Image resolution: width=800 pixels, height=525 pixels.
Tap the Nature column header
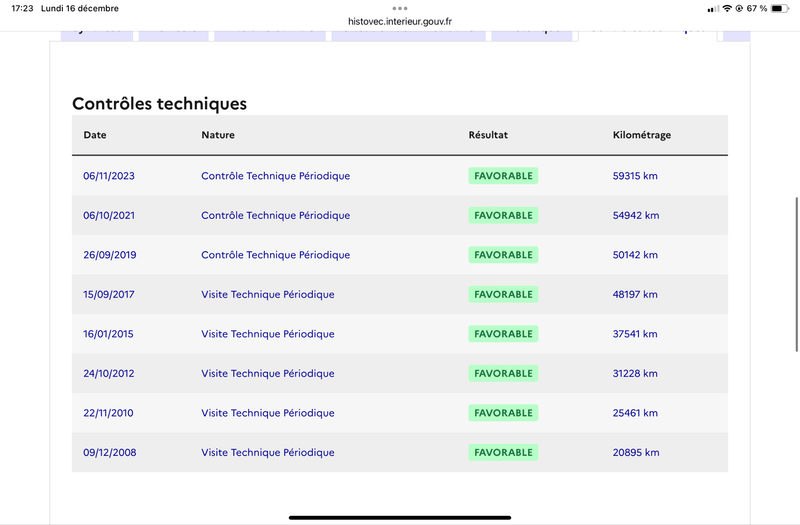click(218, 135)
